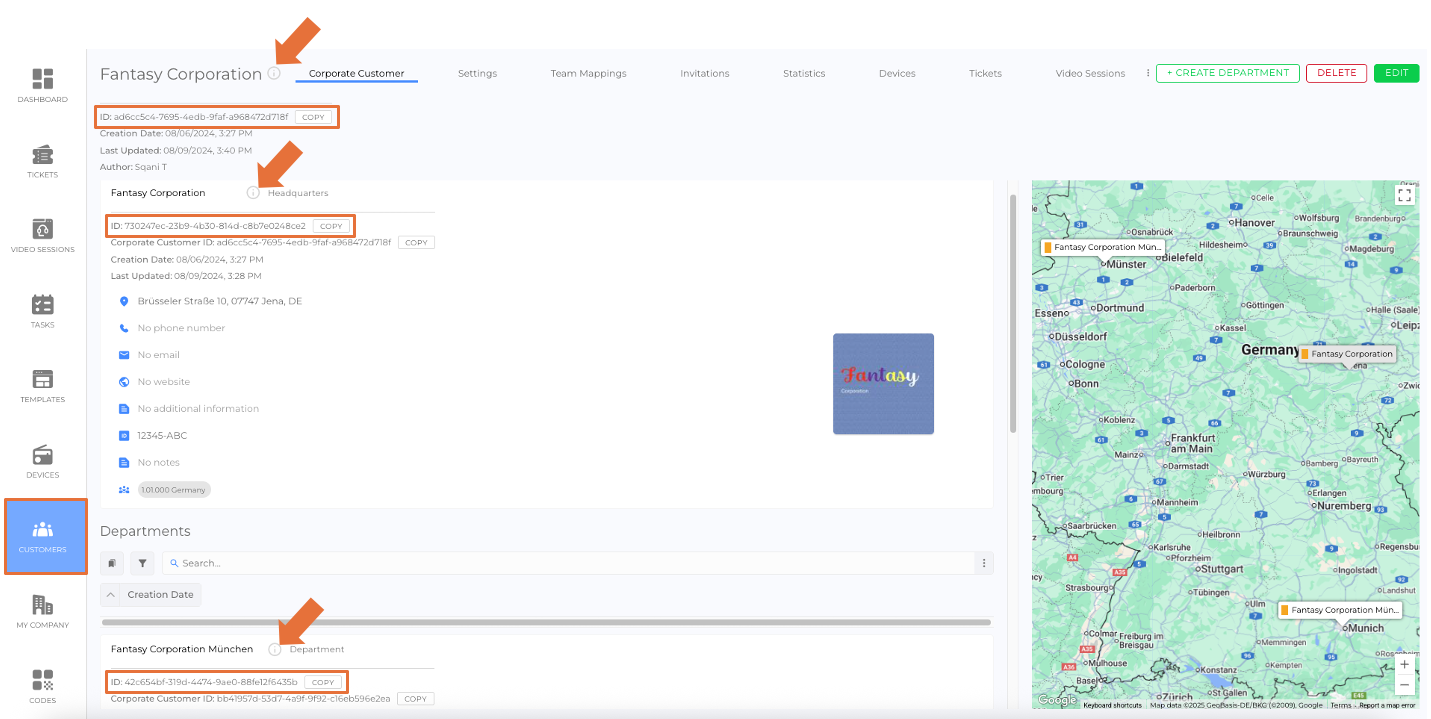Switch to the Team Mappings tab
This screenshot has height=719, width=1431.
pyautogui.click(x=588, y=73)
